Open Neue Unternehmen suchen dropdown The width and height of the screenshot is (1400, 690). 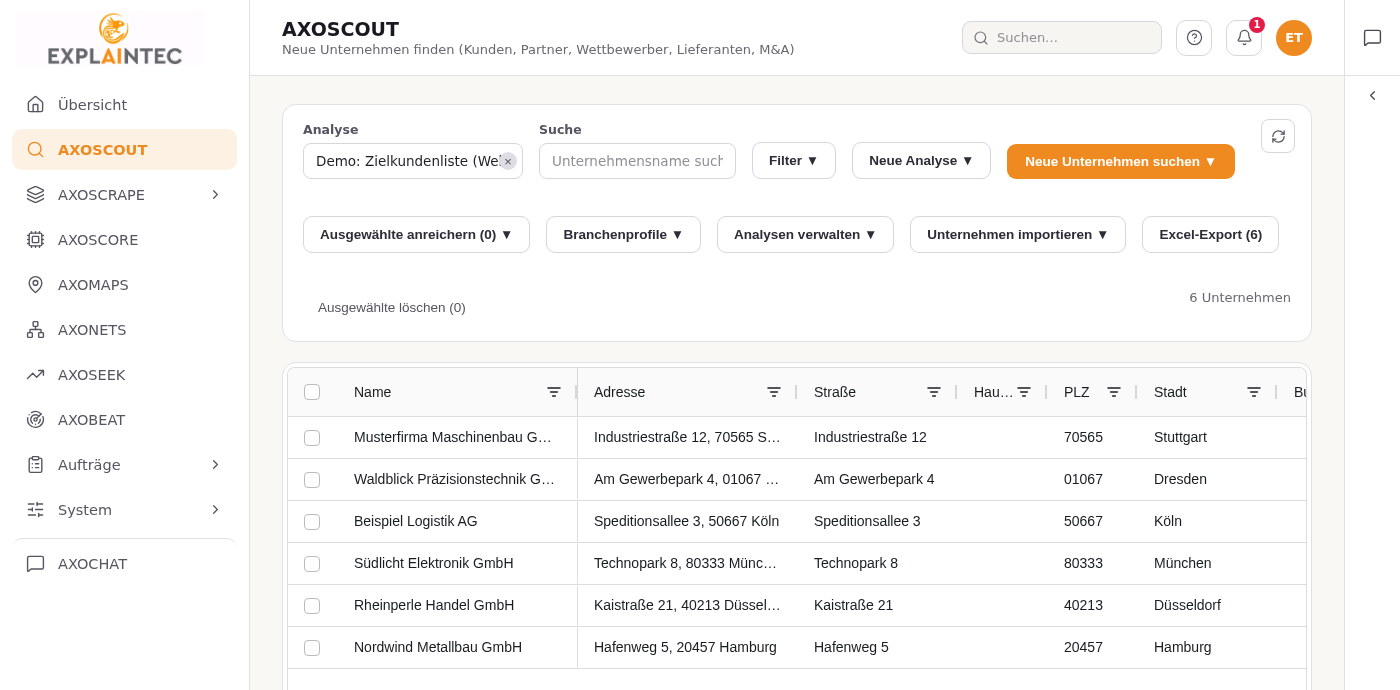[1121, 161]
